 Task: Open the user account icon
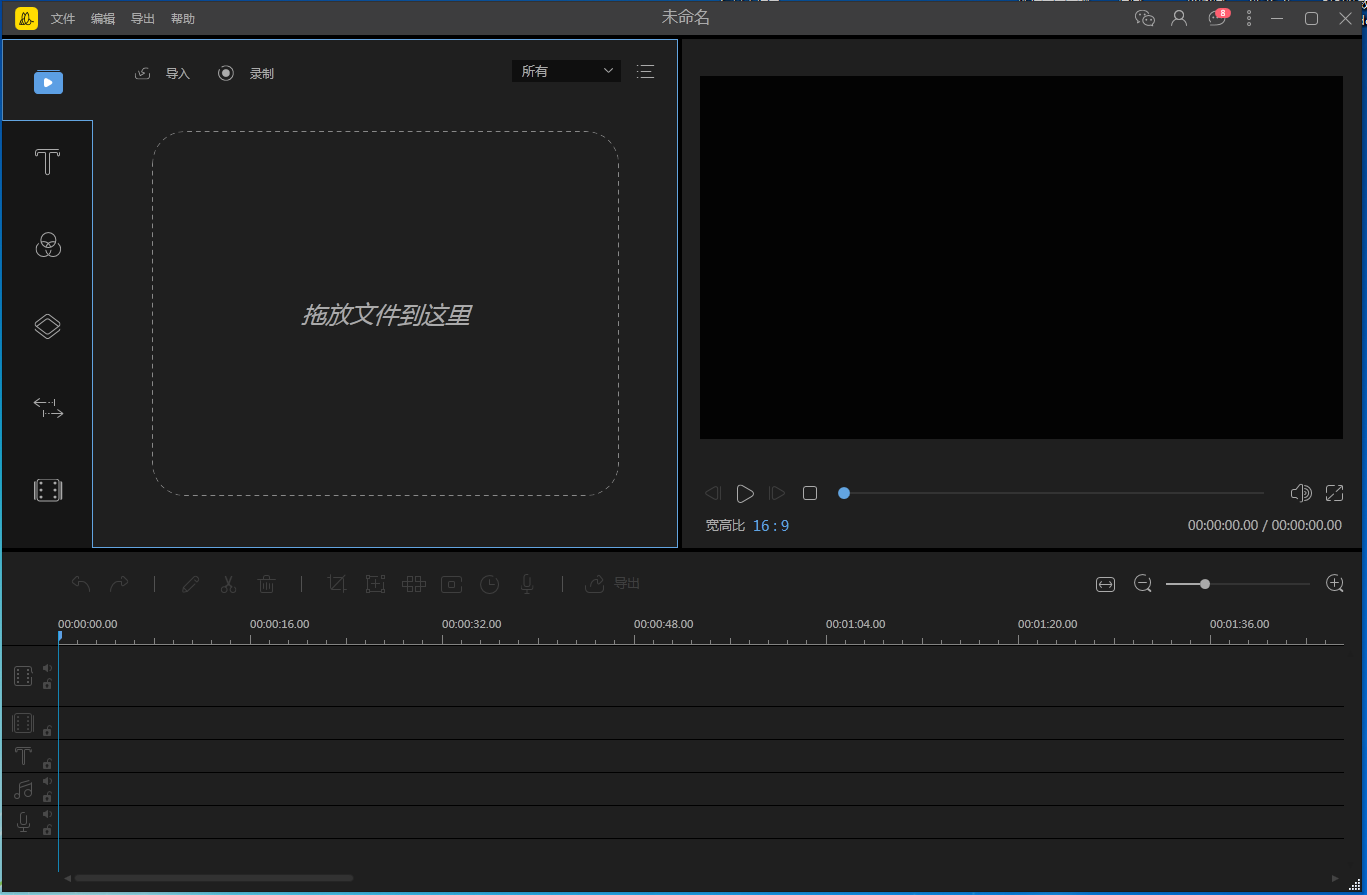[x=1179, y=18]
